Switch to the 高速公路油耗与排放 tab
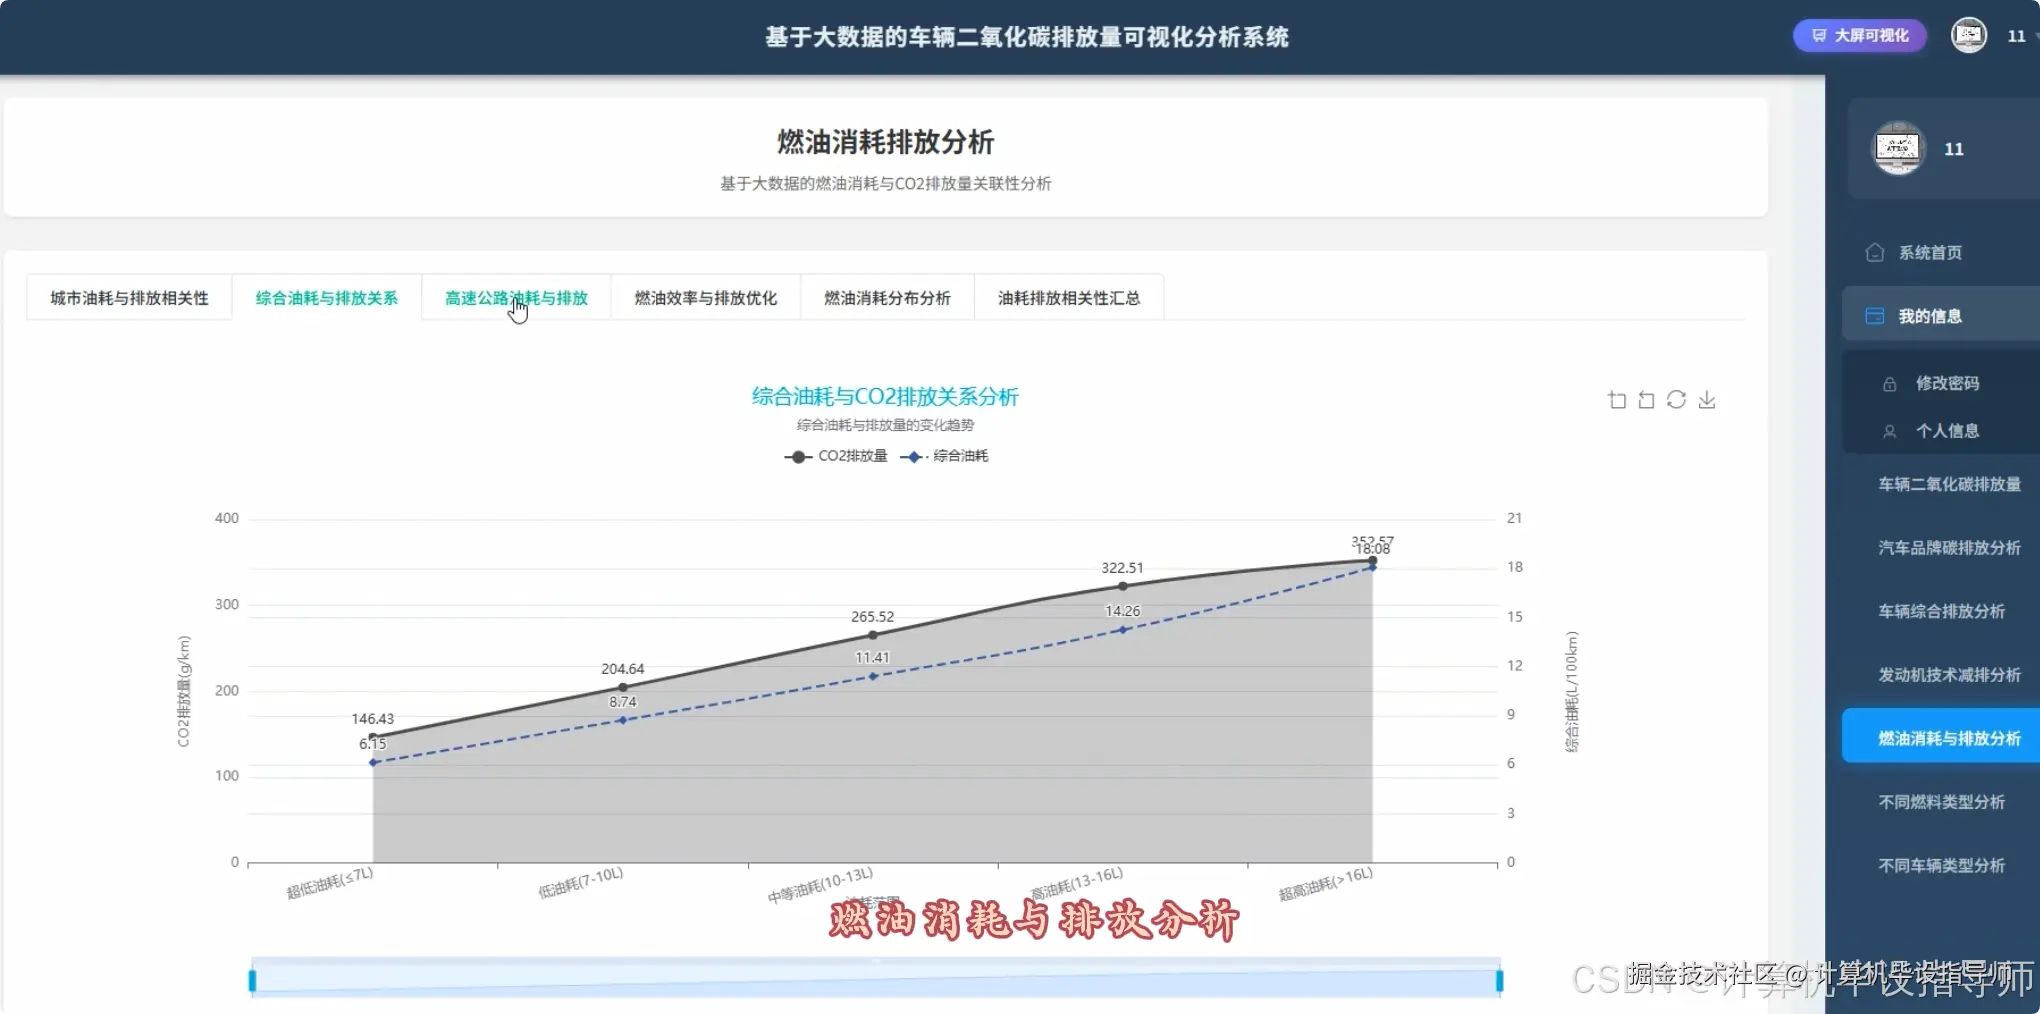The height and width of the screenshot is (1014, 2040). click(516, 297)
